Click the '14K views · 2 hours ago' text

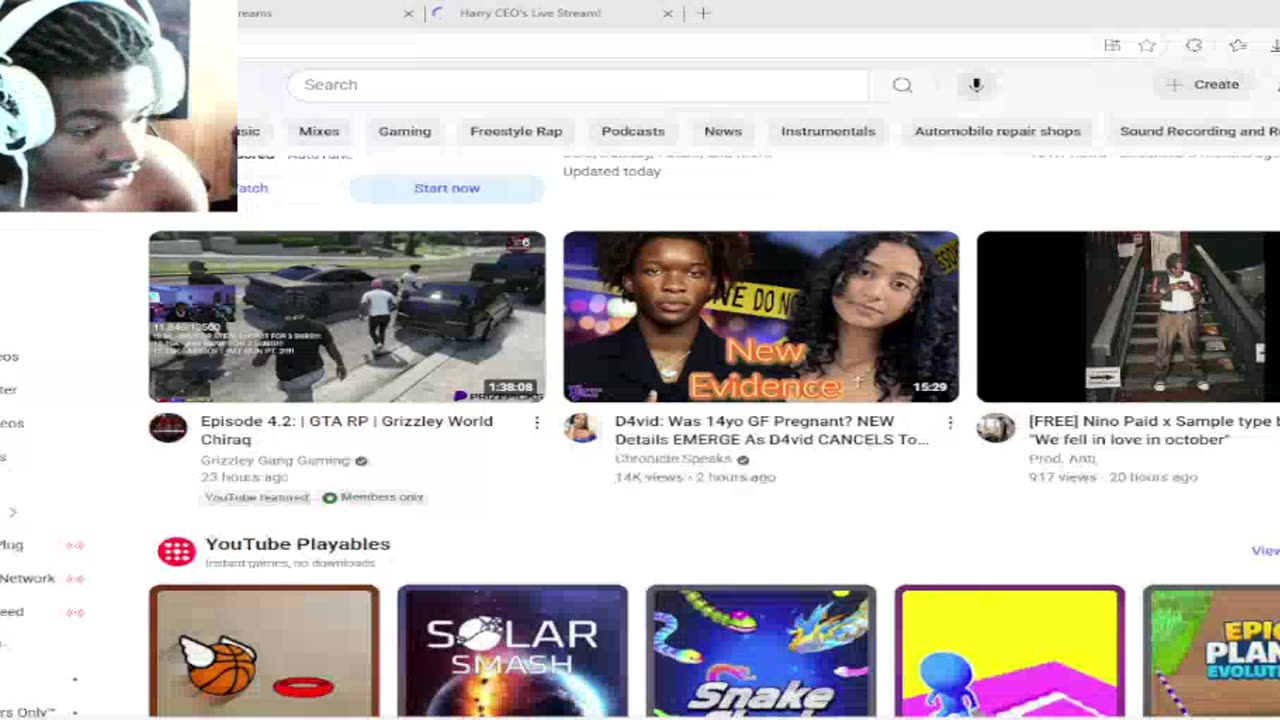coord(695,477)
